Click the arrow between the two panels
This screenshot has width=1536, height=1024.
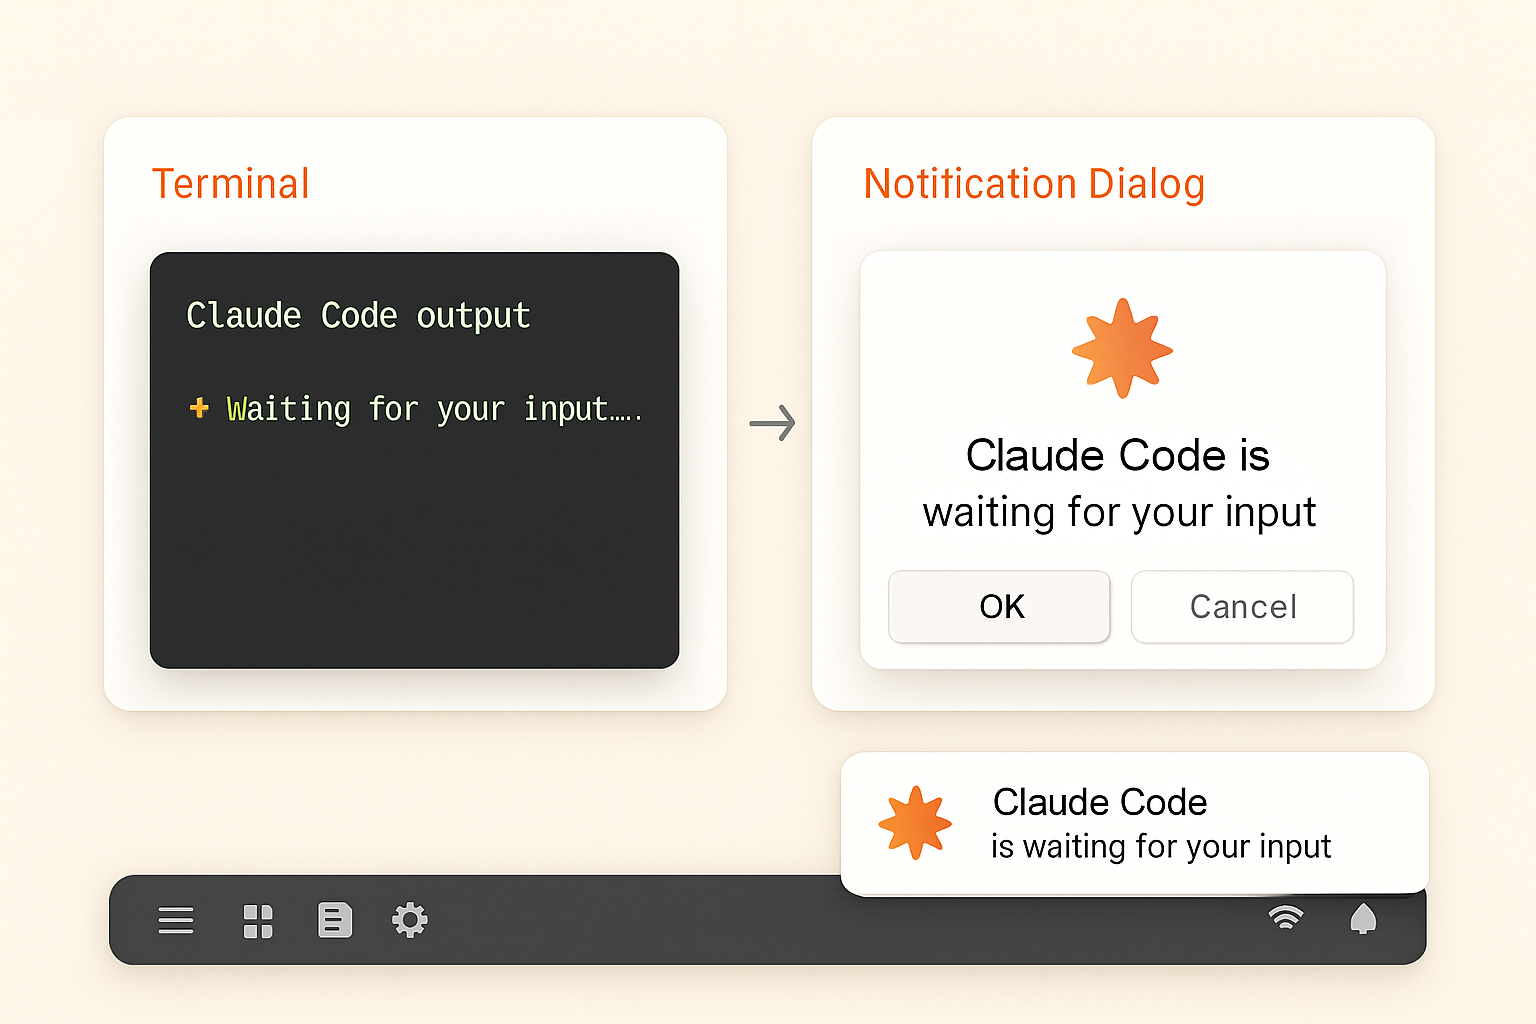click(x=772, y=424)
